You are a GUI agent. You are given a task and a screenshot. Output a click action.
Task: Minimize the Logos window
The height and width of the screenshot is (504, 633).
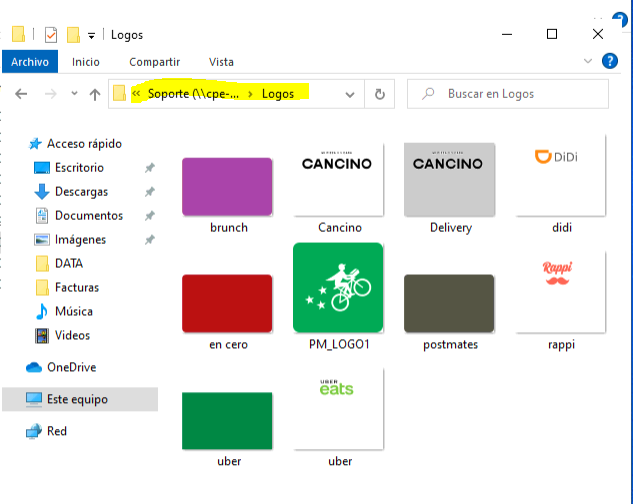[507, 34]
